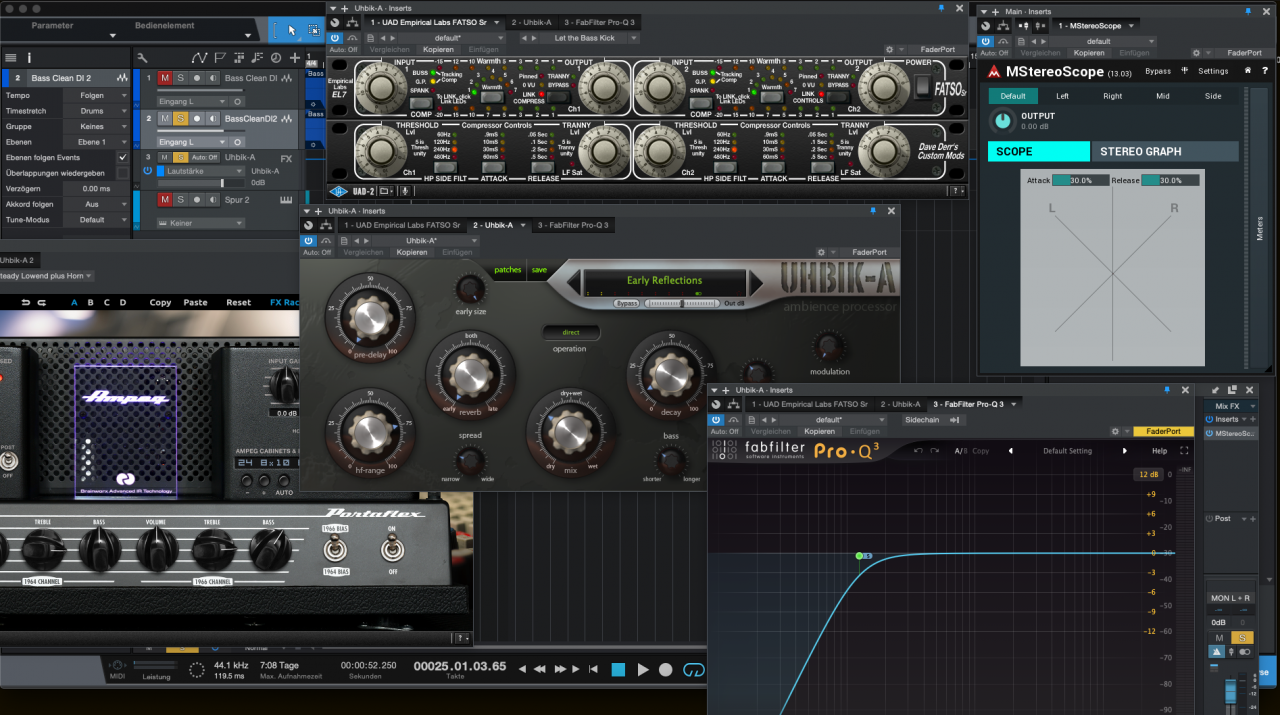
Task: Toggle input monitoring on Spur 2 track
Action: coord(211,200)
